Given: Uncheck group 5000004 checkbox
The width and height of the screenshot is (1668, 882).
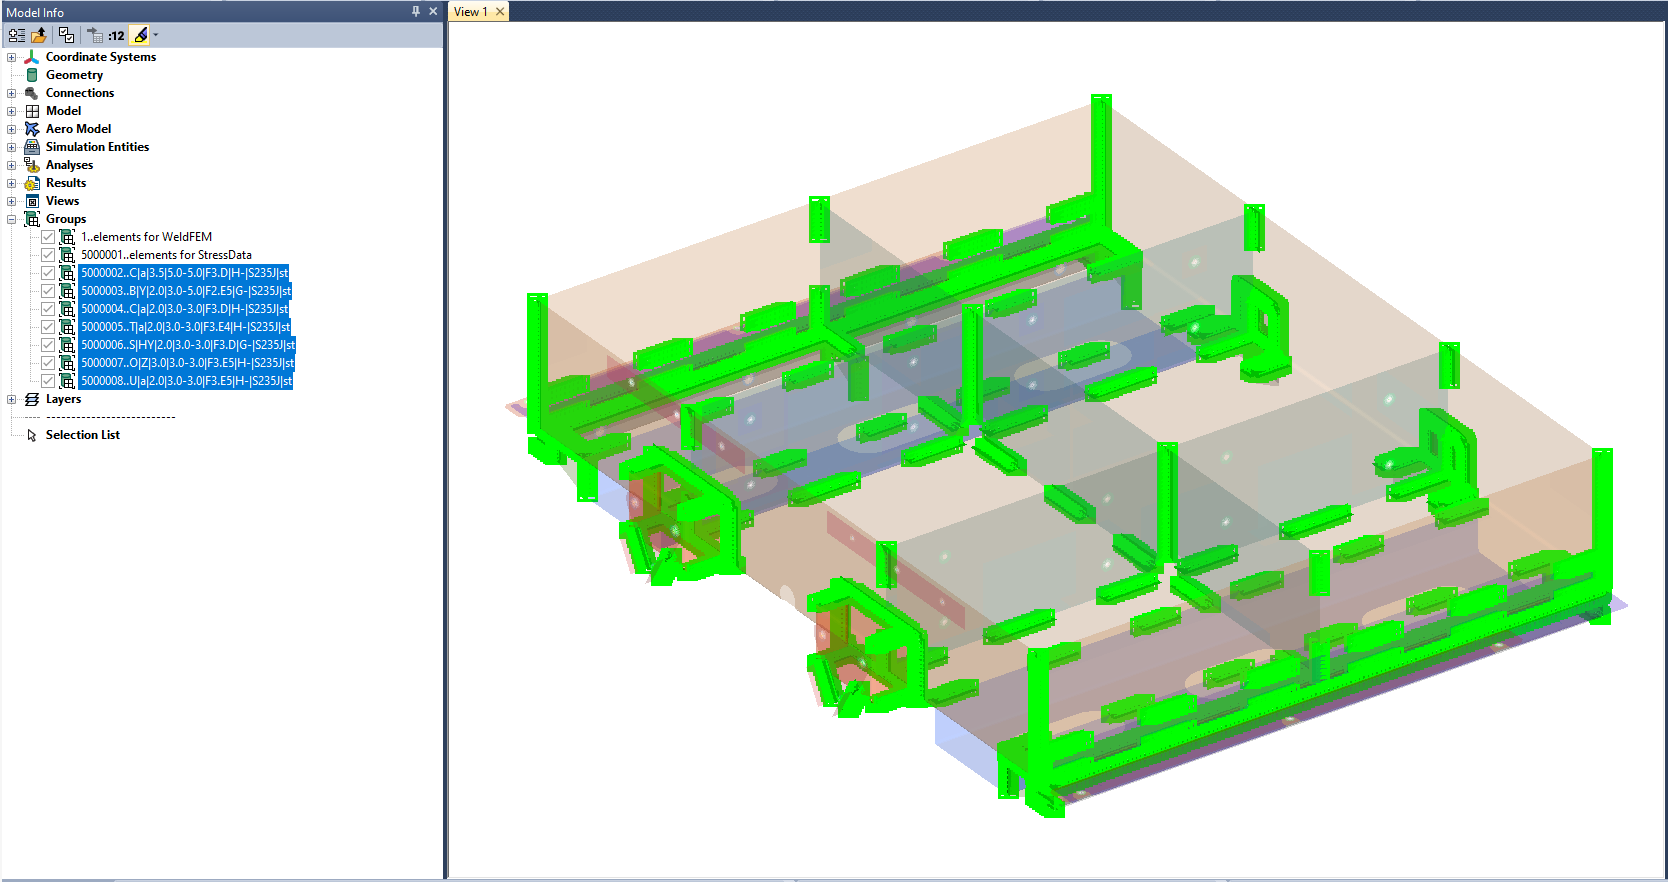Looking at the screenshot, I should (x=48, y=309).
